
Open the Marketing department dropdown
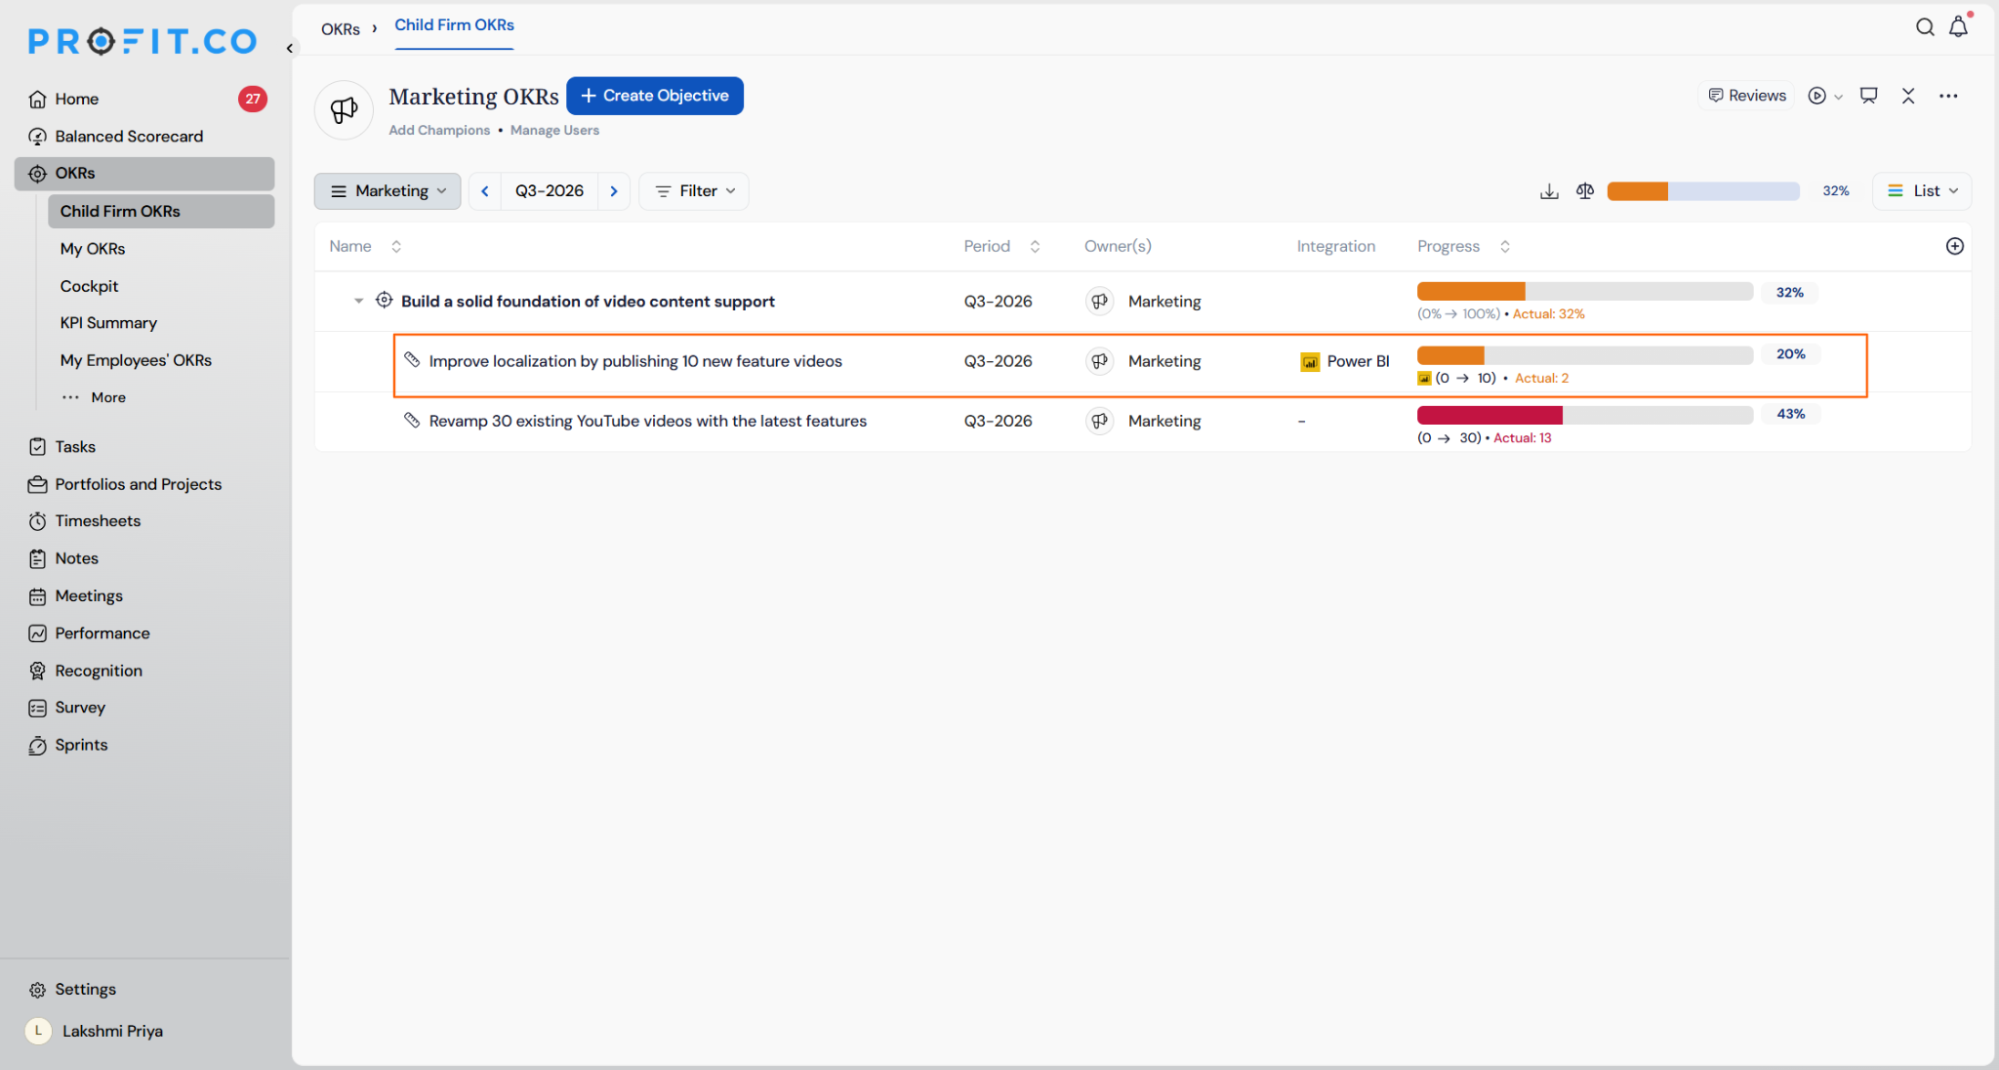click(388, 191)
